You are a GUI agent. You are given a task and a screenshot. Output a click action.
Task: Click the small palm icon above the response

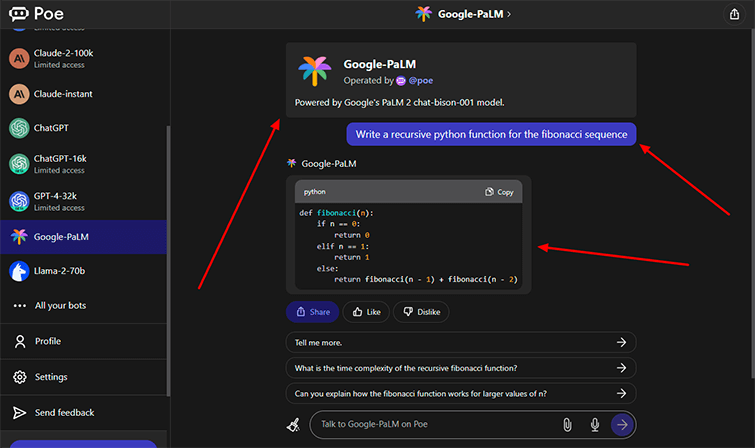click(292, 163)
